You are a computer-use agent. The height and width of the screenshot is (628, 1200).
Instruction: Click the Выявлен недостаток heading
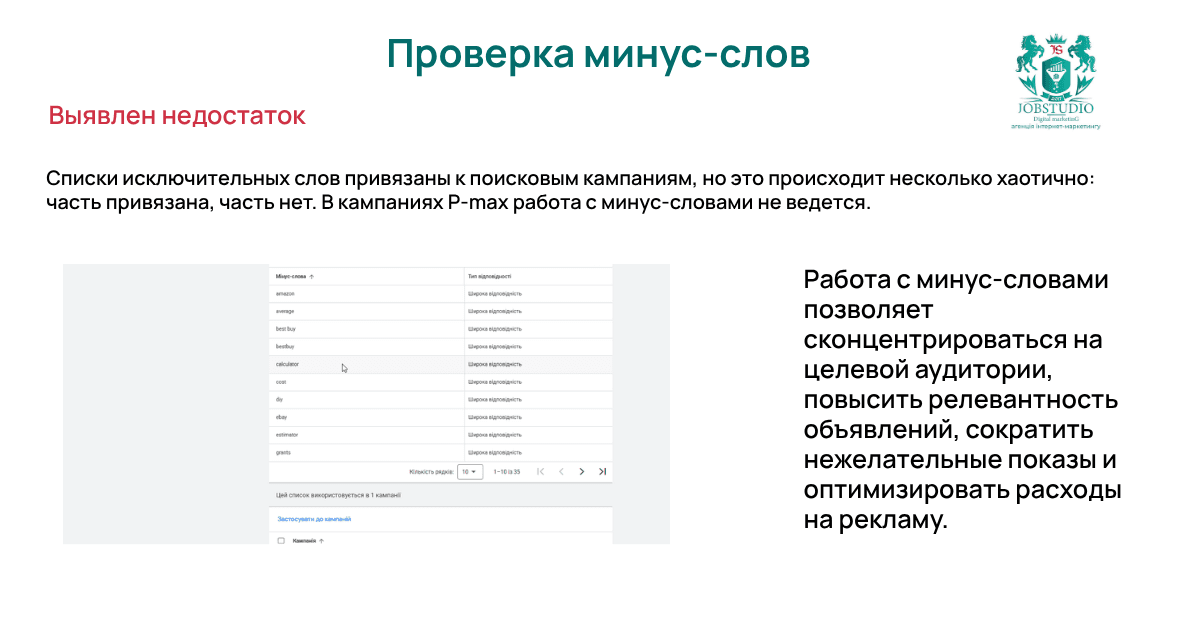(177, 116)
